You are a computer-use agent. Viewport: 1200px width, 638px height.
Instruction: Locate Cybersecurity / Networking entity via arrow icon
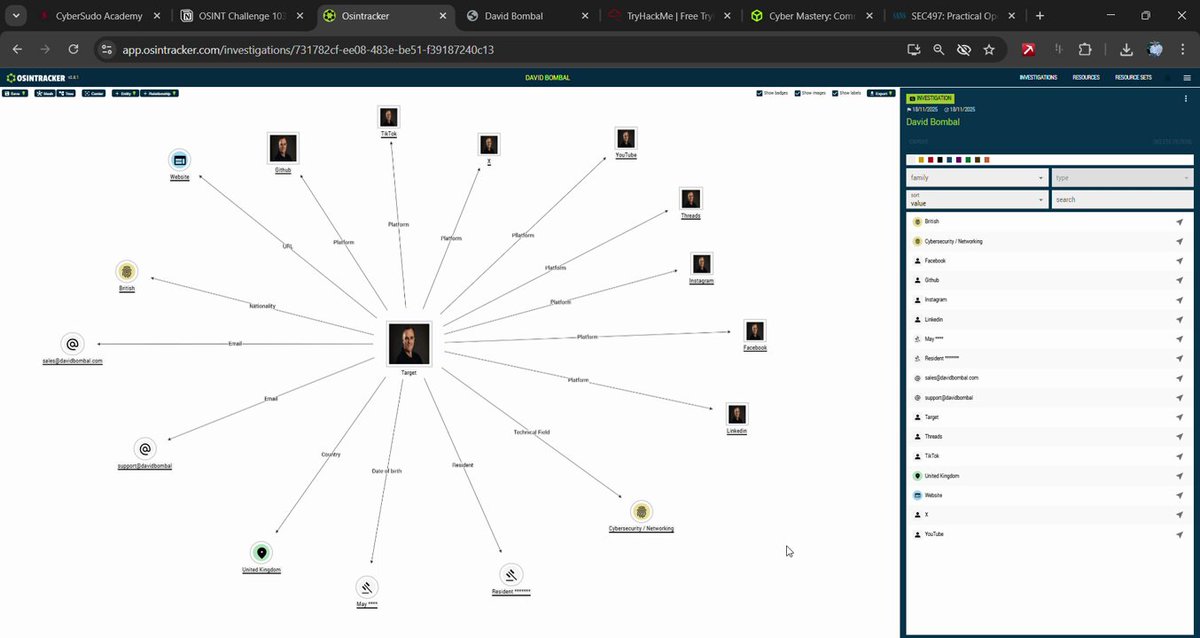click(x=1180, y=241)
